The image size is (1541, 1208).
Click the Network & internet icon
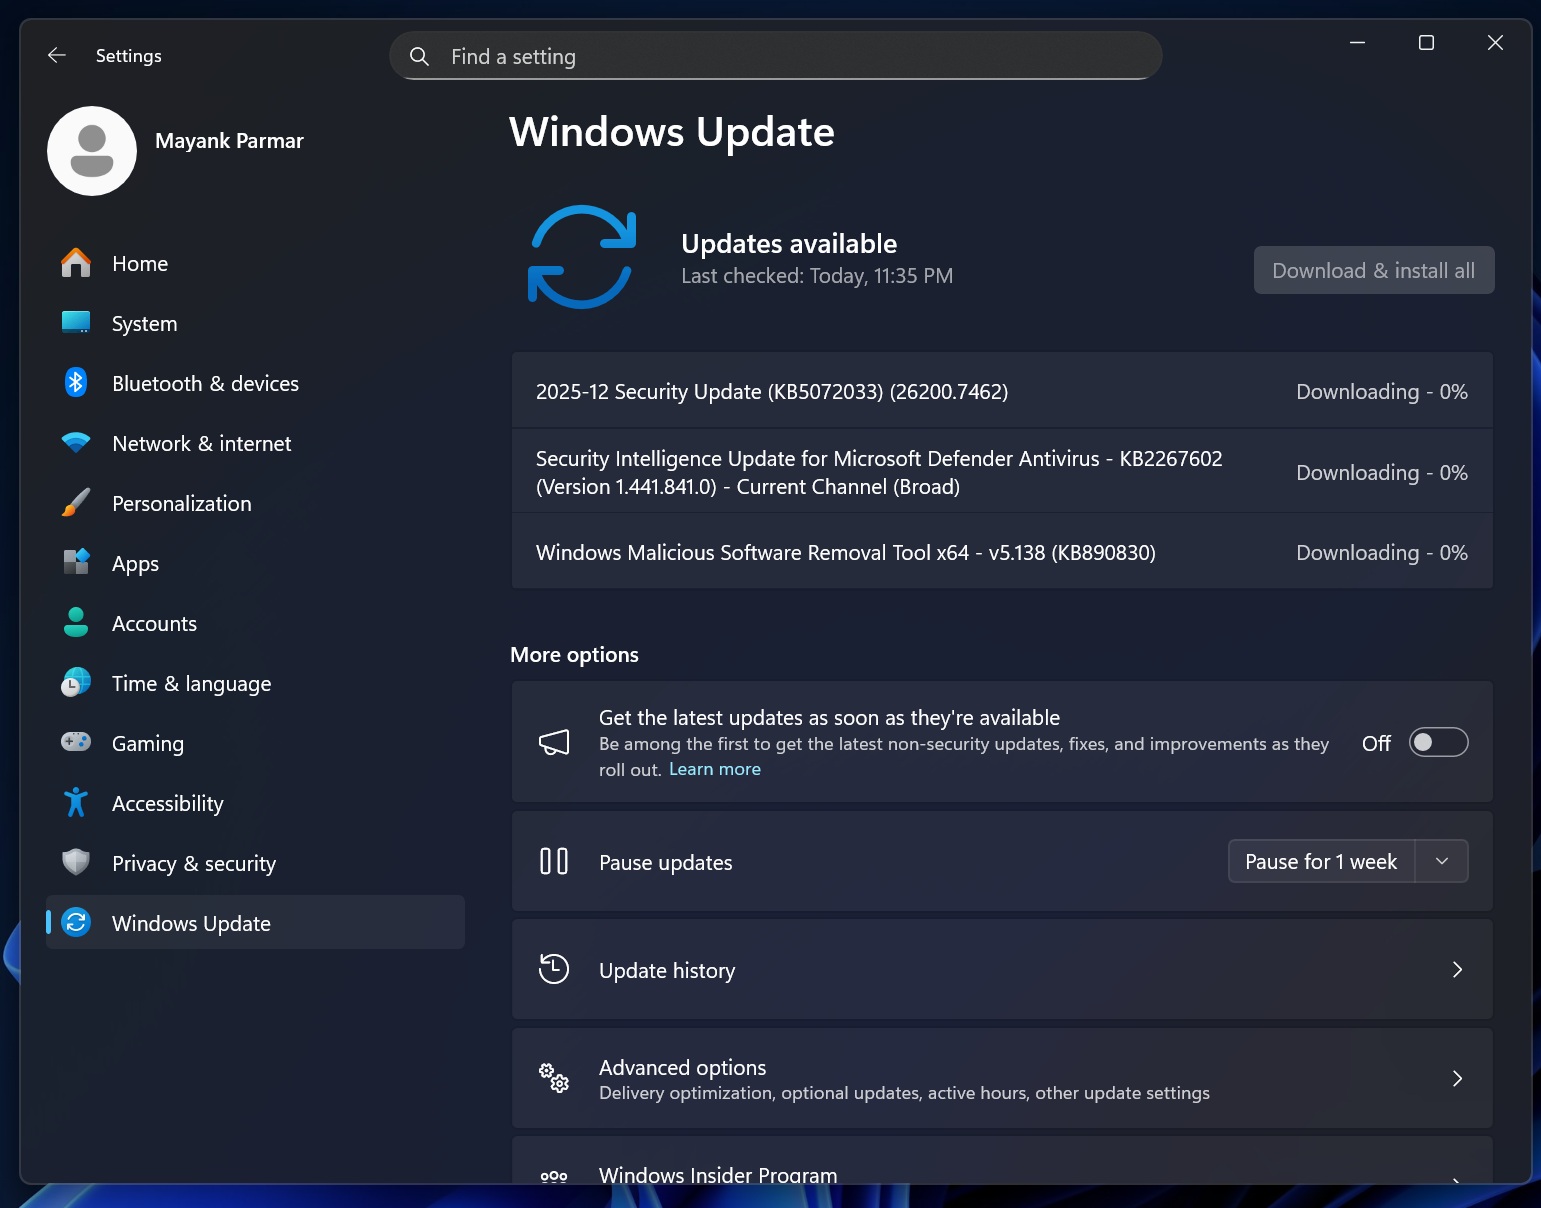(x=76, y=443)
